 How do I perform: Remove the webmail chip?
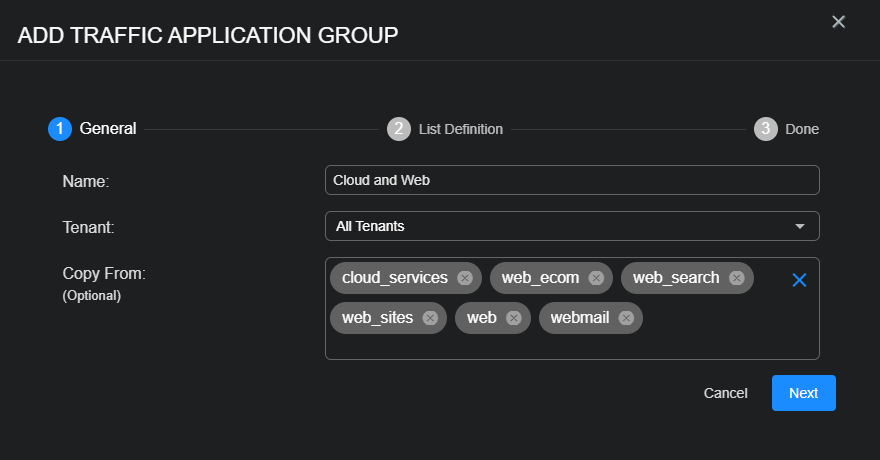(x=626, y=318)
